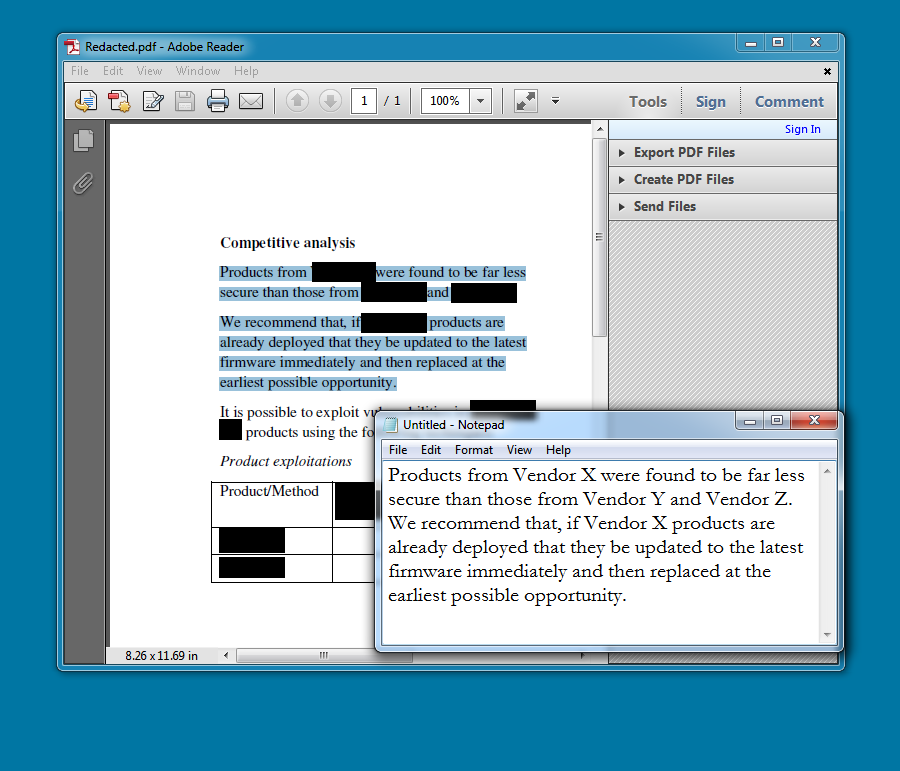This screenshot has height=771, width=900.
Task: Open the Tools pane
Action: tap(648, 102)
